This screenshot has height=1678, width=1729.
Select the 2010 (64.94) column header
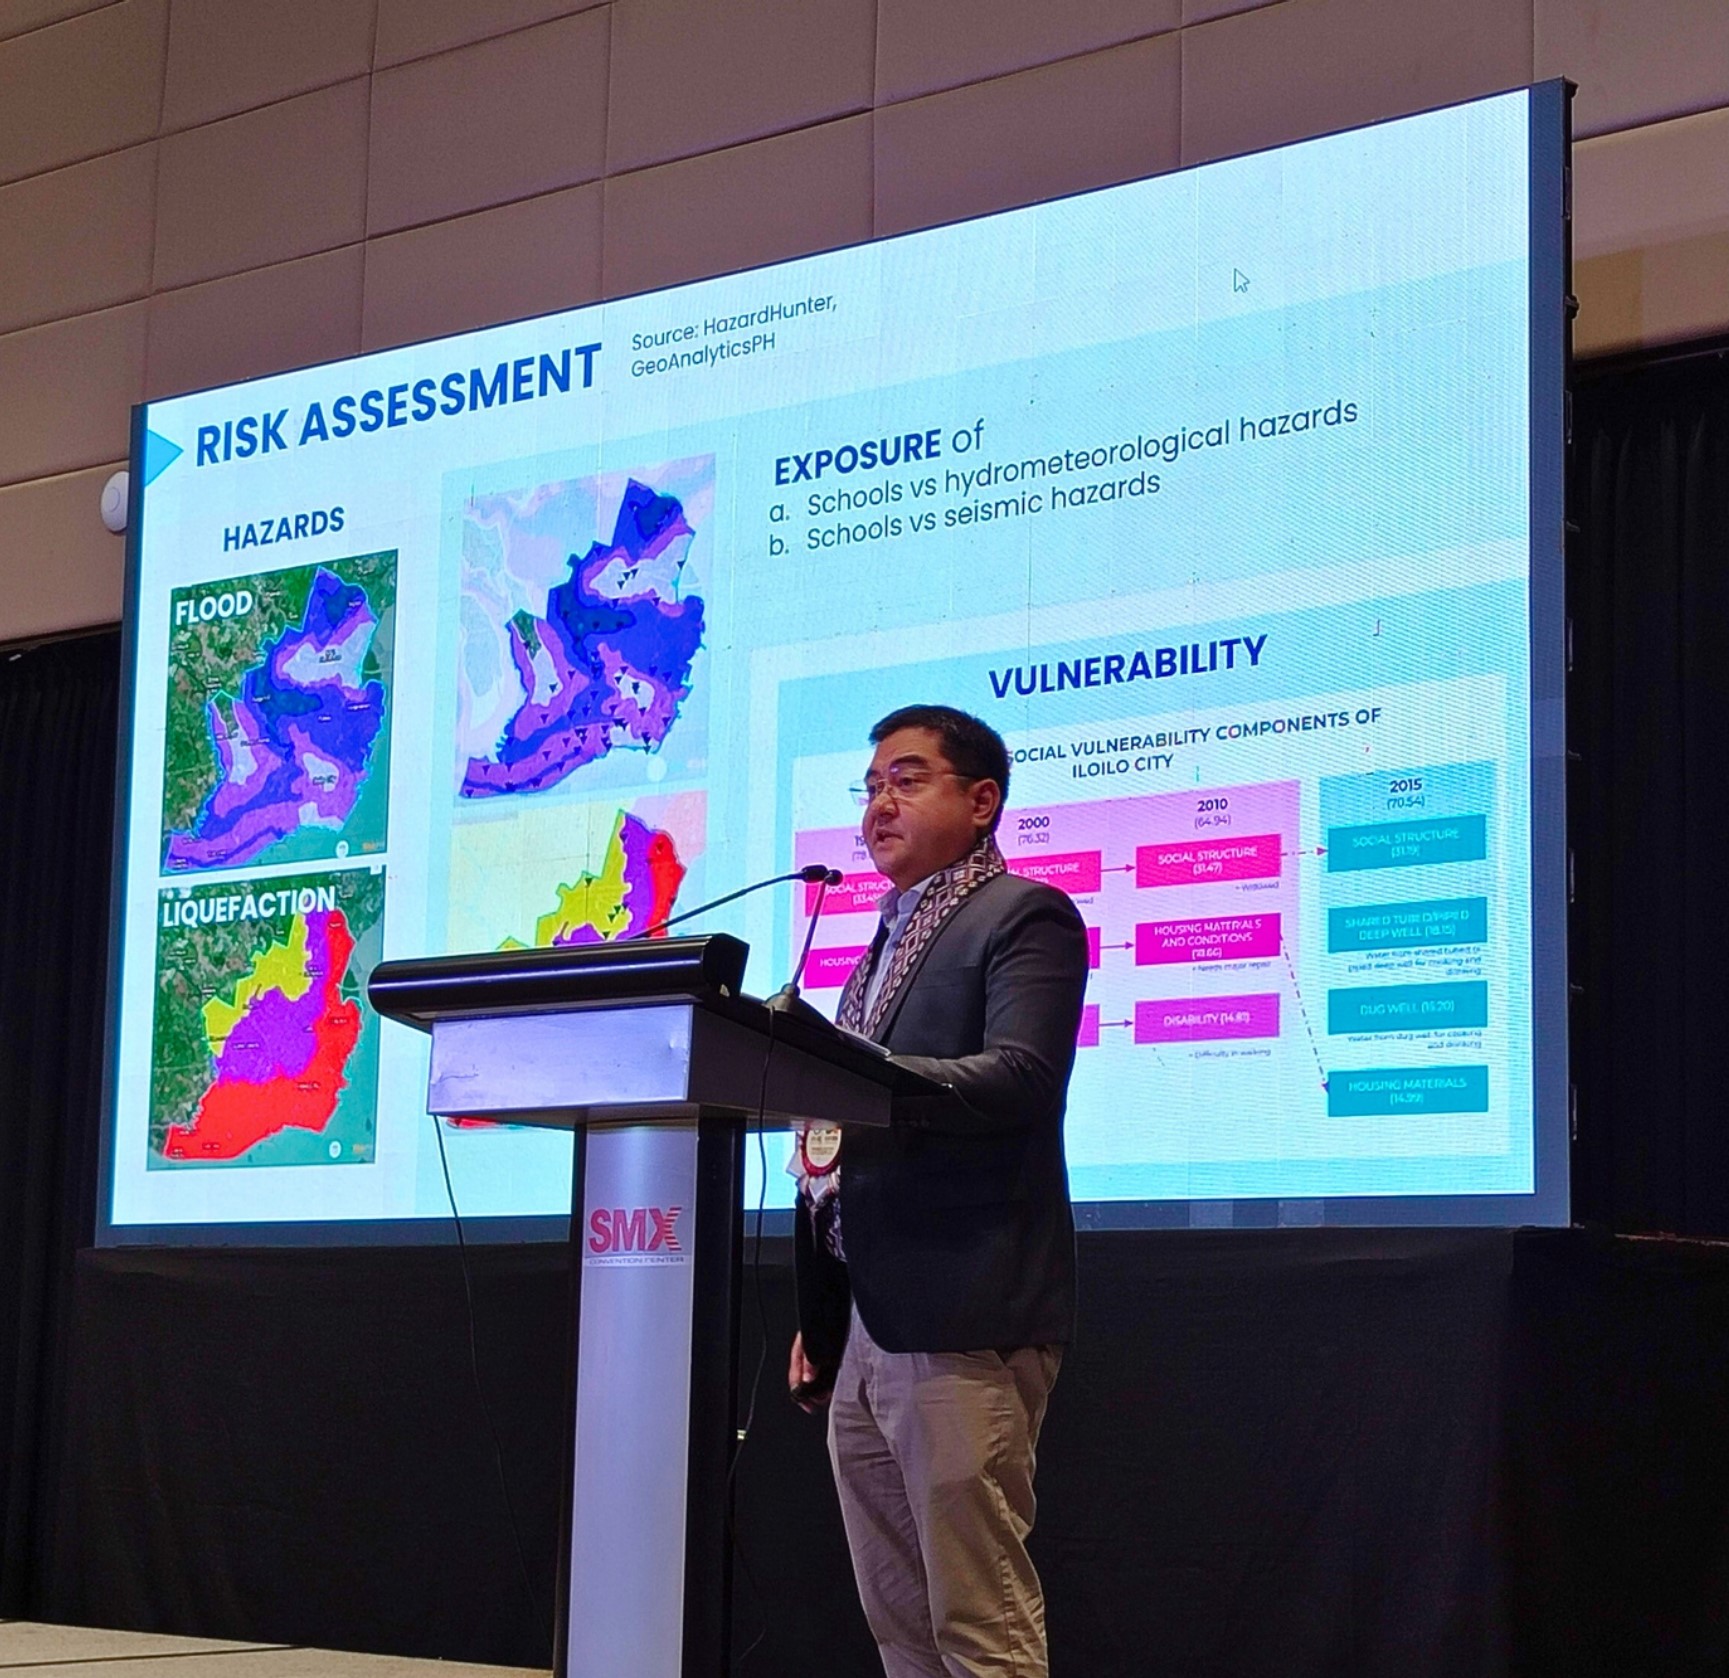tap(1211, 811)
